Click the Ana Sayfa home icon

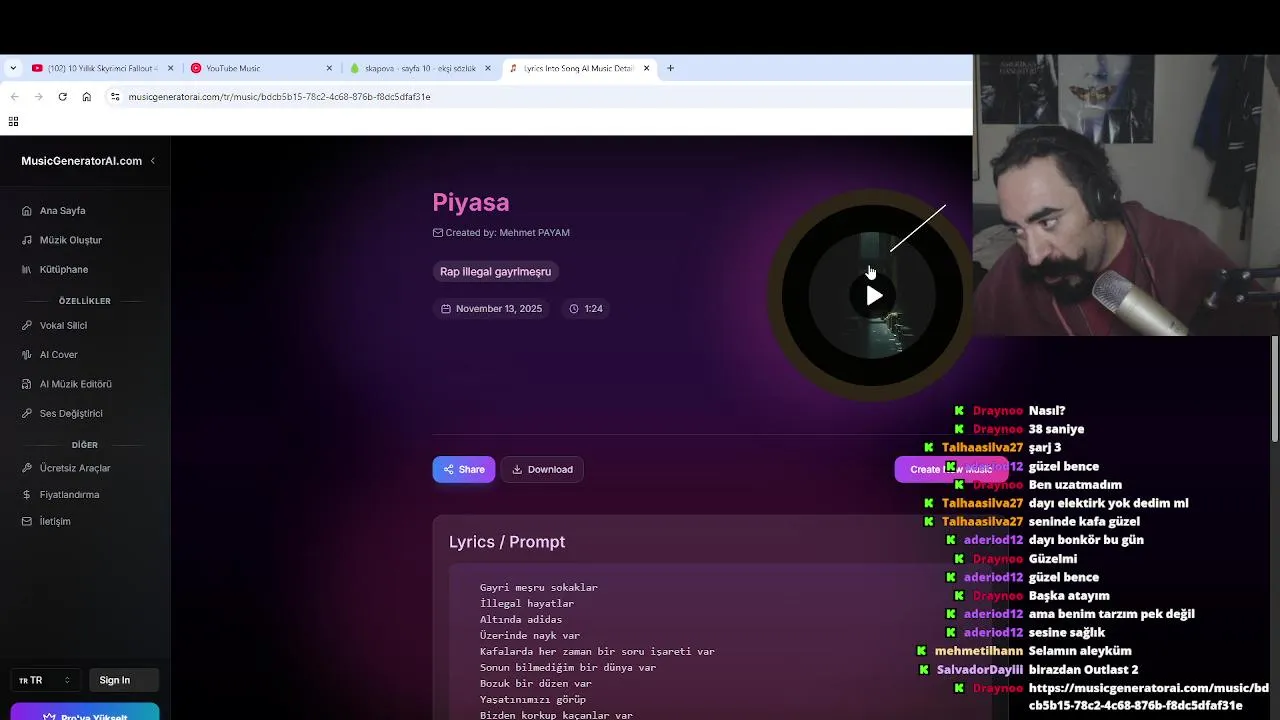point(27,211)
